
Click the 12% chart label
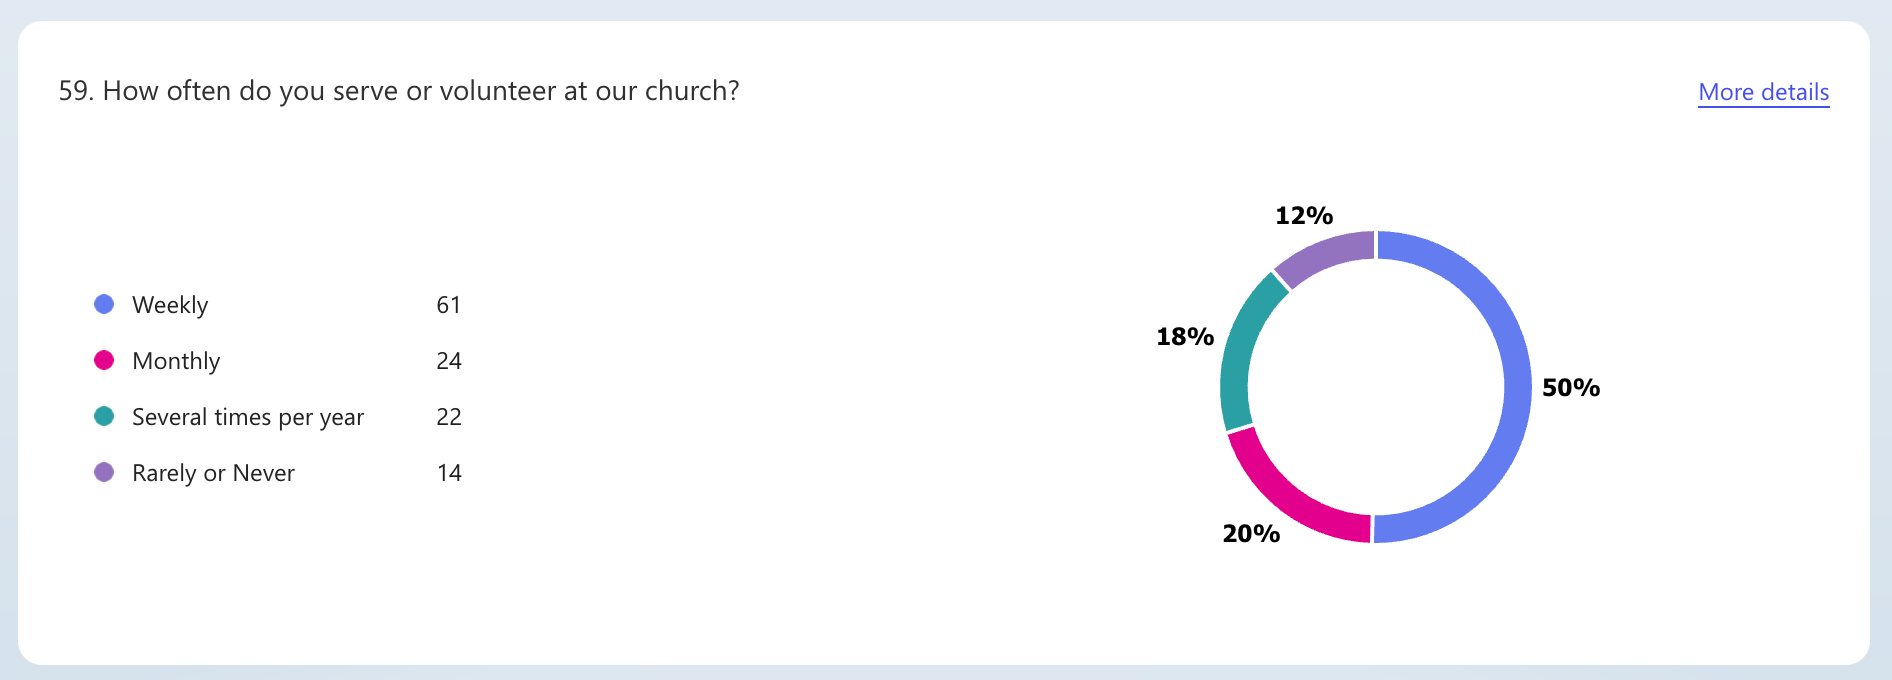[1304, 216]
